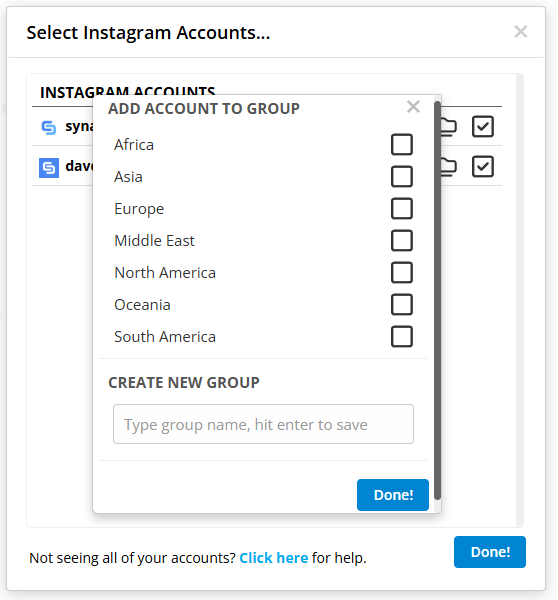The image size is (558, 600).
Task: Check the Asia group checkbox
Action: tap(402, 176)
